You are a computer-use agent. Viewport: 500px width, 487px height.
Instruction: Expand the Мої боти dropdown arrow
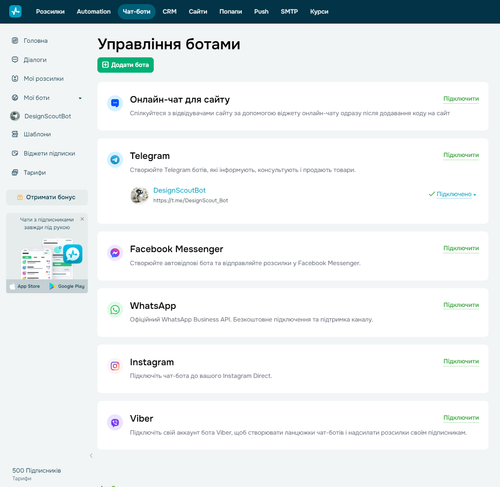[x=80, y=98]
